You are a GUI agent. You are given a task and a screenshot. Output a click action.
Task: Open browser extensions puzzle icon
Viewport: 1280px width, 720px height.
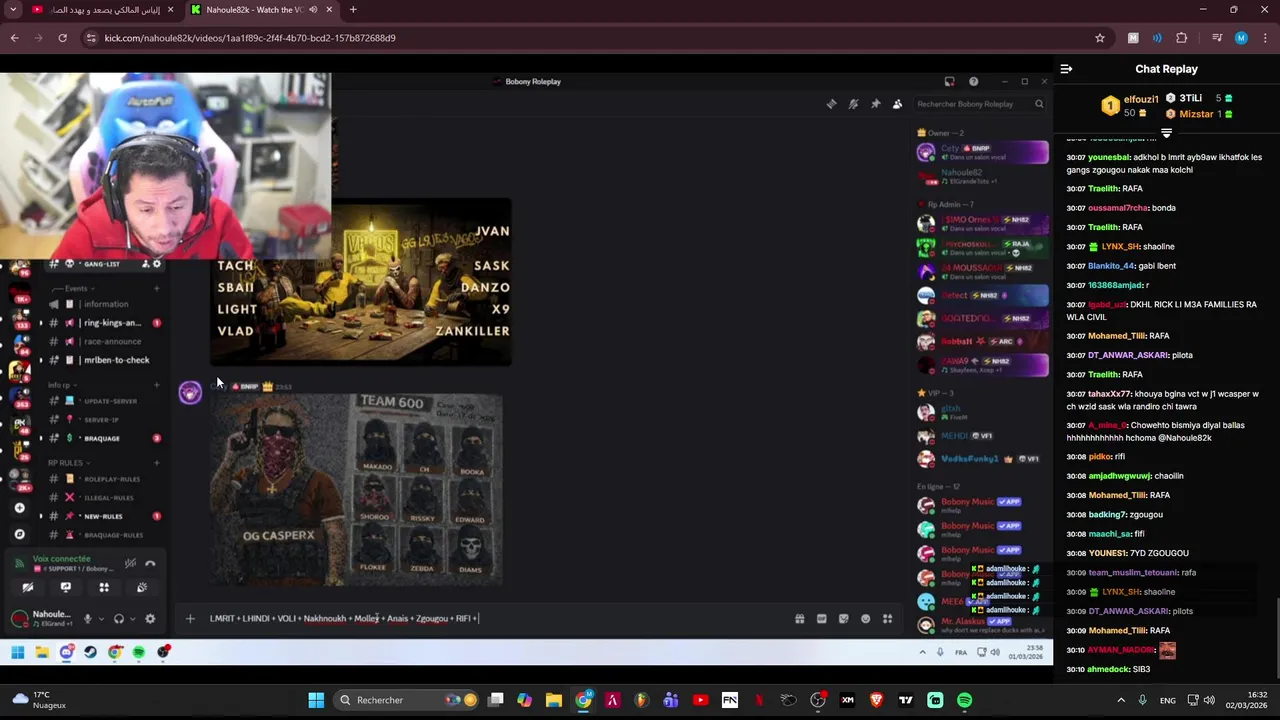pyautogui.click(x=1181, y=38)
